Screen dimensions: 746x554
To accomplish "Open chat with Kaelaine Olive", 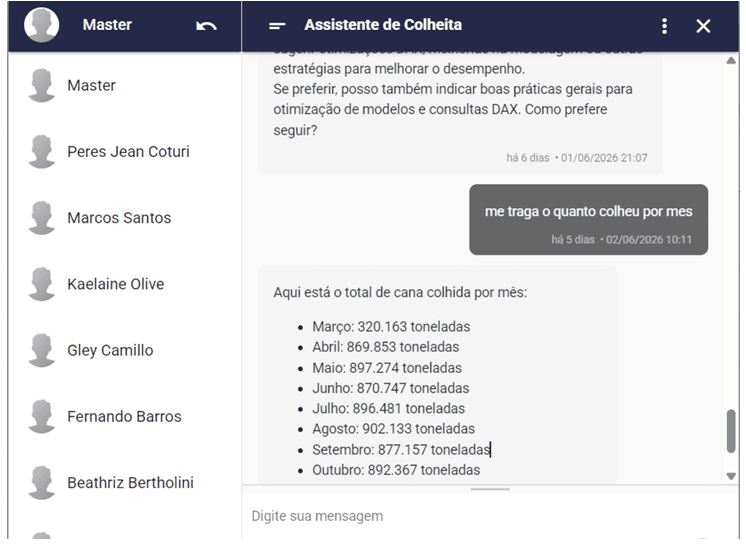I will [125, 284].
